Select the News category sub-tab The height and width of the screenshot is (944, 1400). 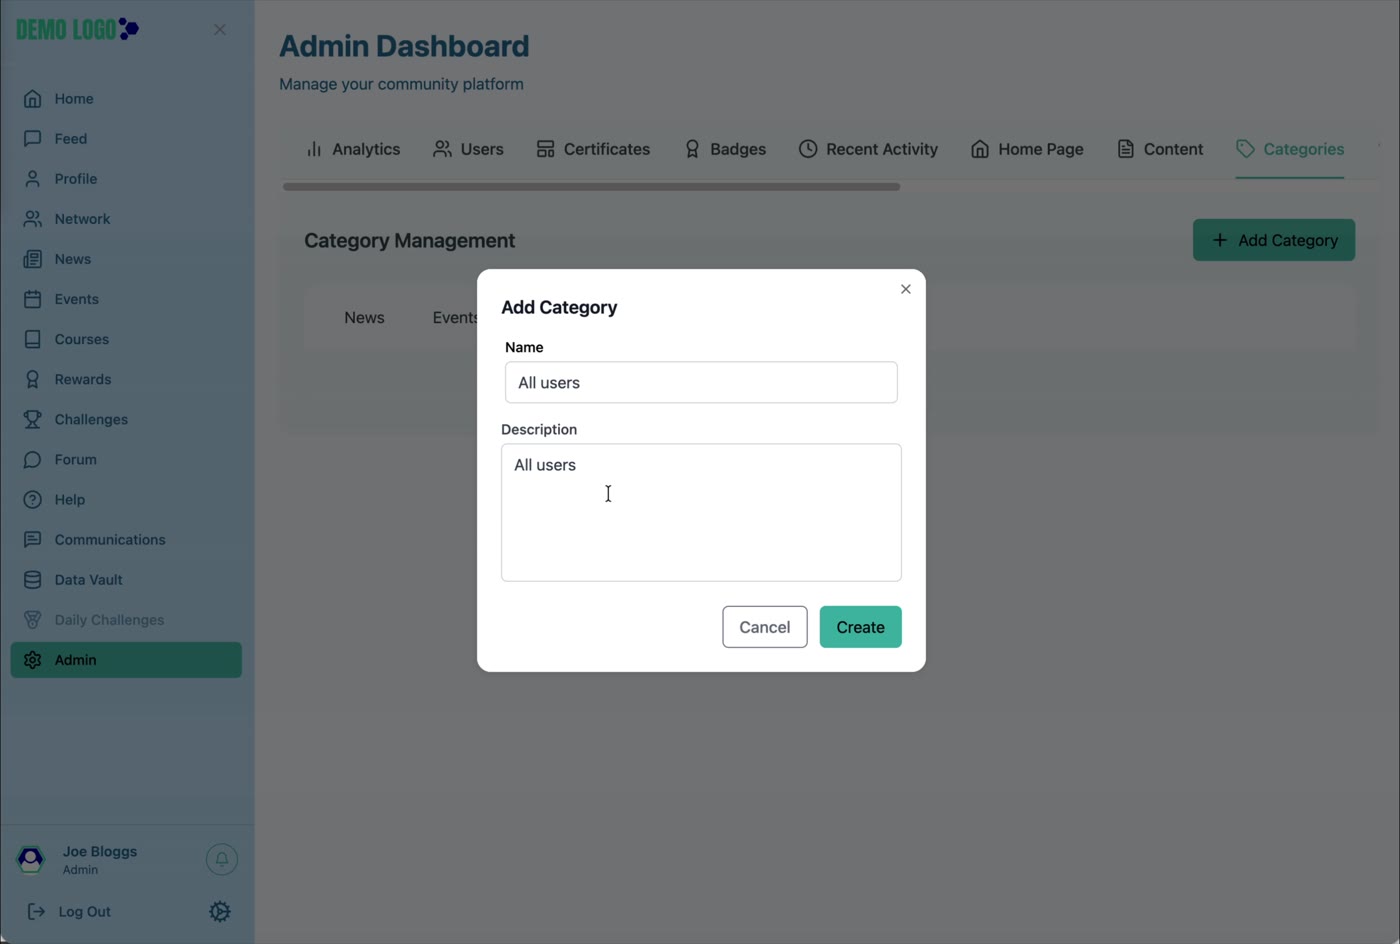click(x=364, y=318)
